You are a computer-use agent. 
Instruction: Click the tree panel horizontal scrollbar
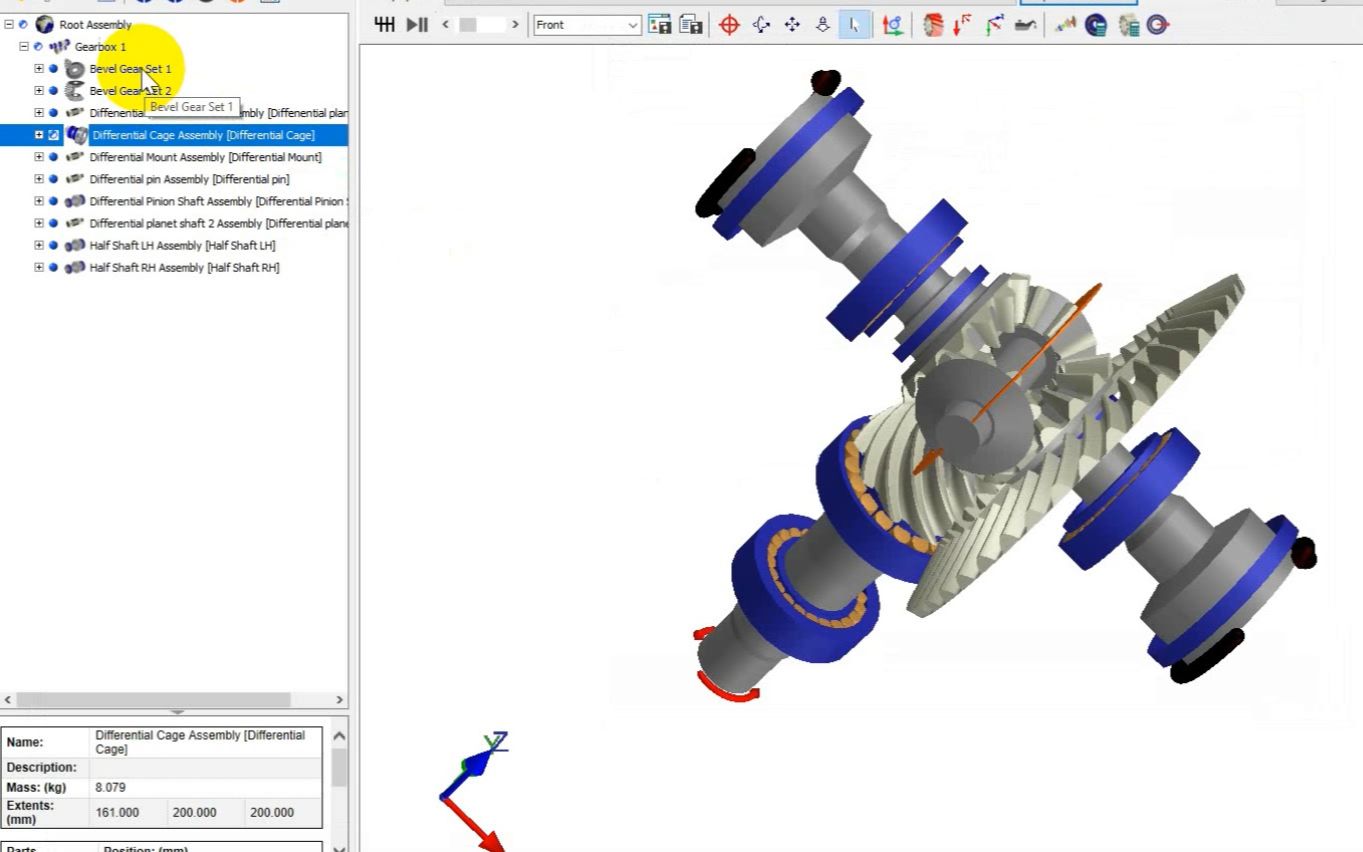[154, 700]
